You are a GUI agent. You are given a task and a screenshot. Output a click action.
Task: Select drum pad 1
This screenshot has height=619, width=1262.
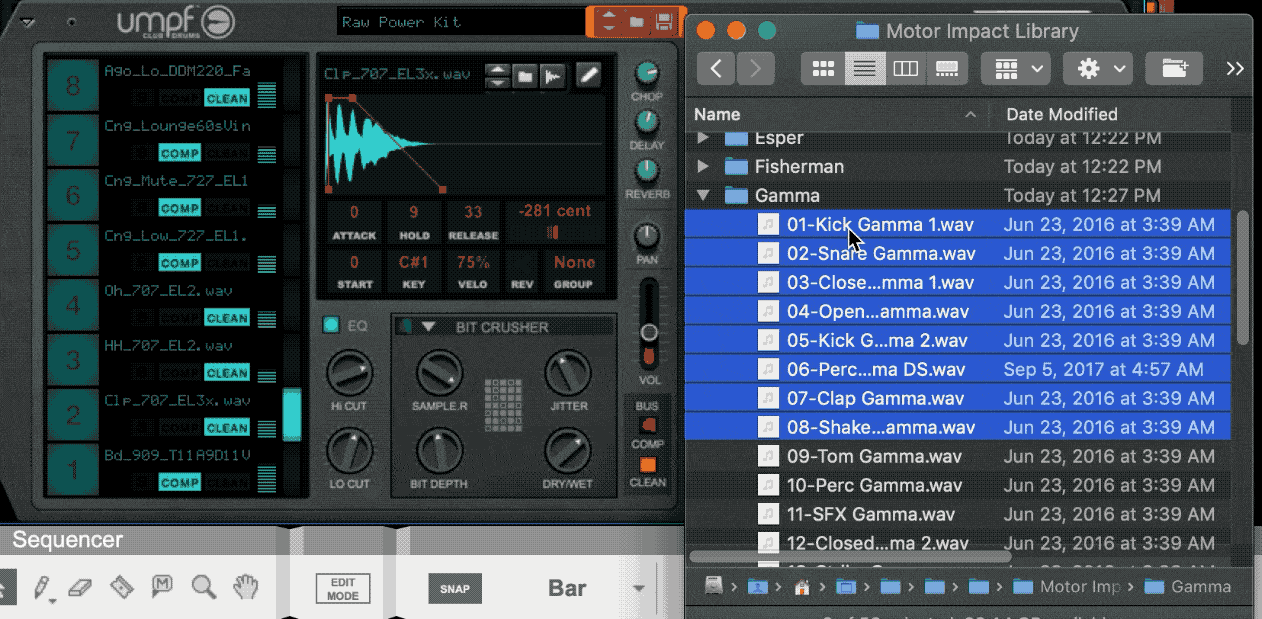(x=72, y=468)
